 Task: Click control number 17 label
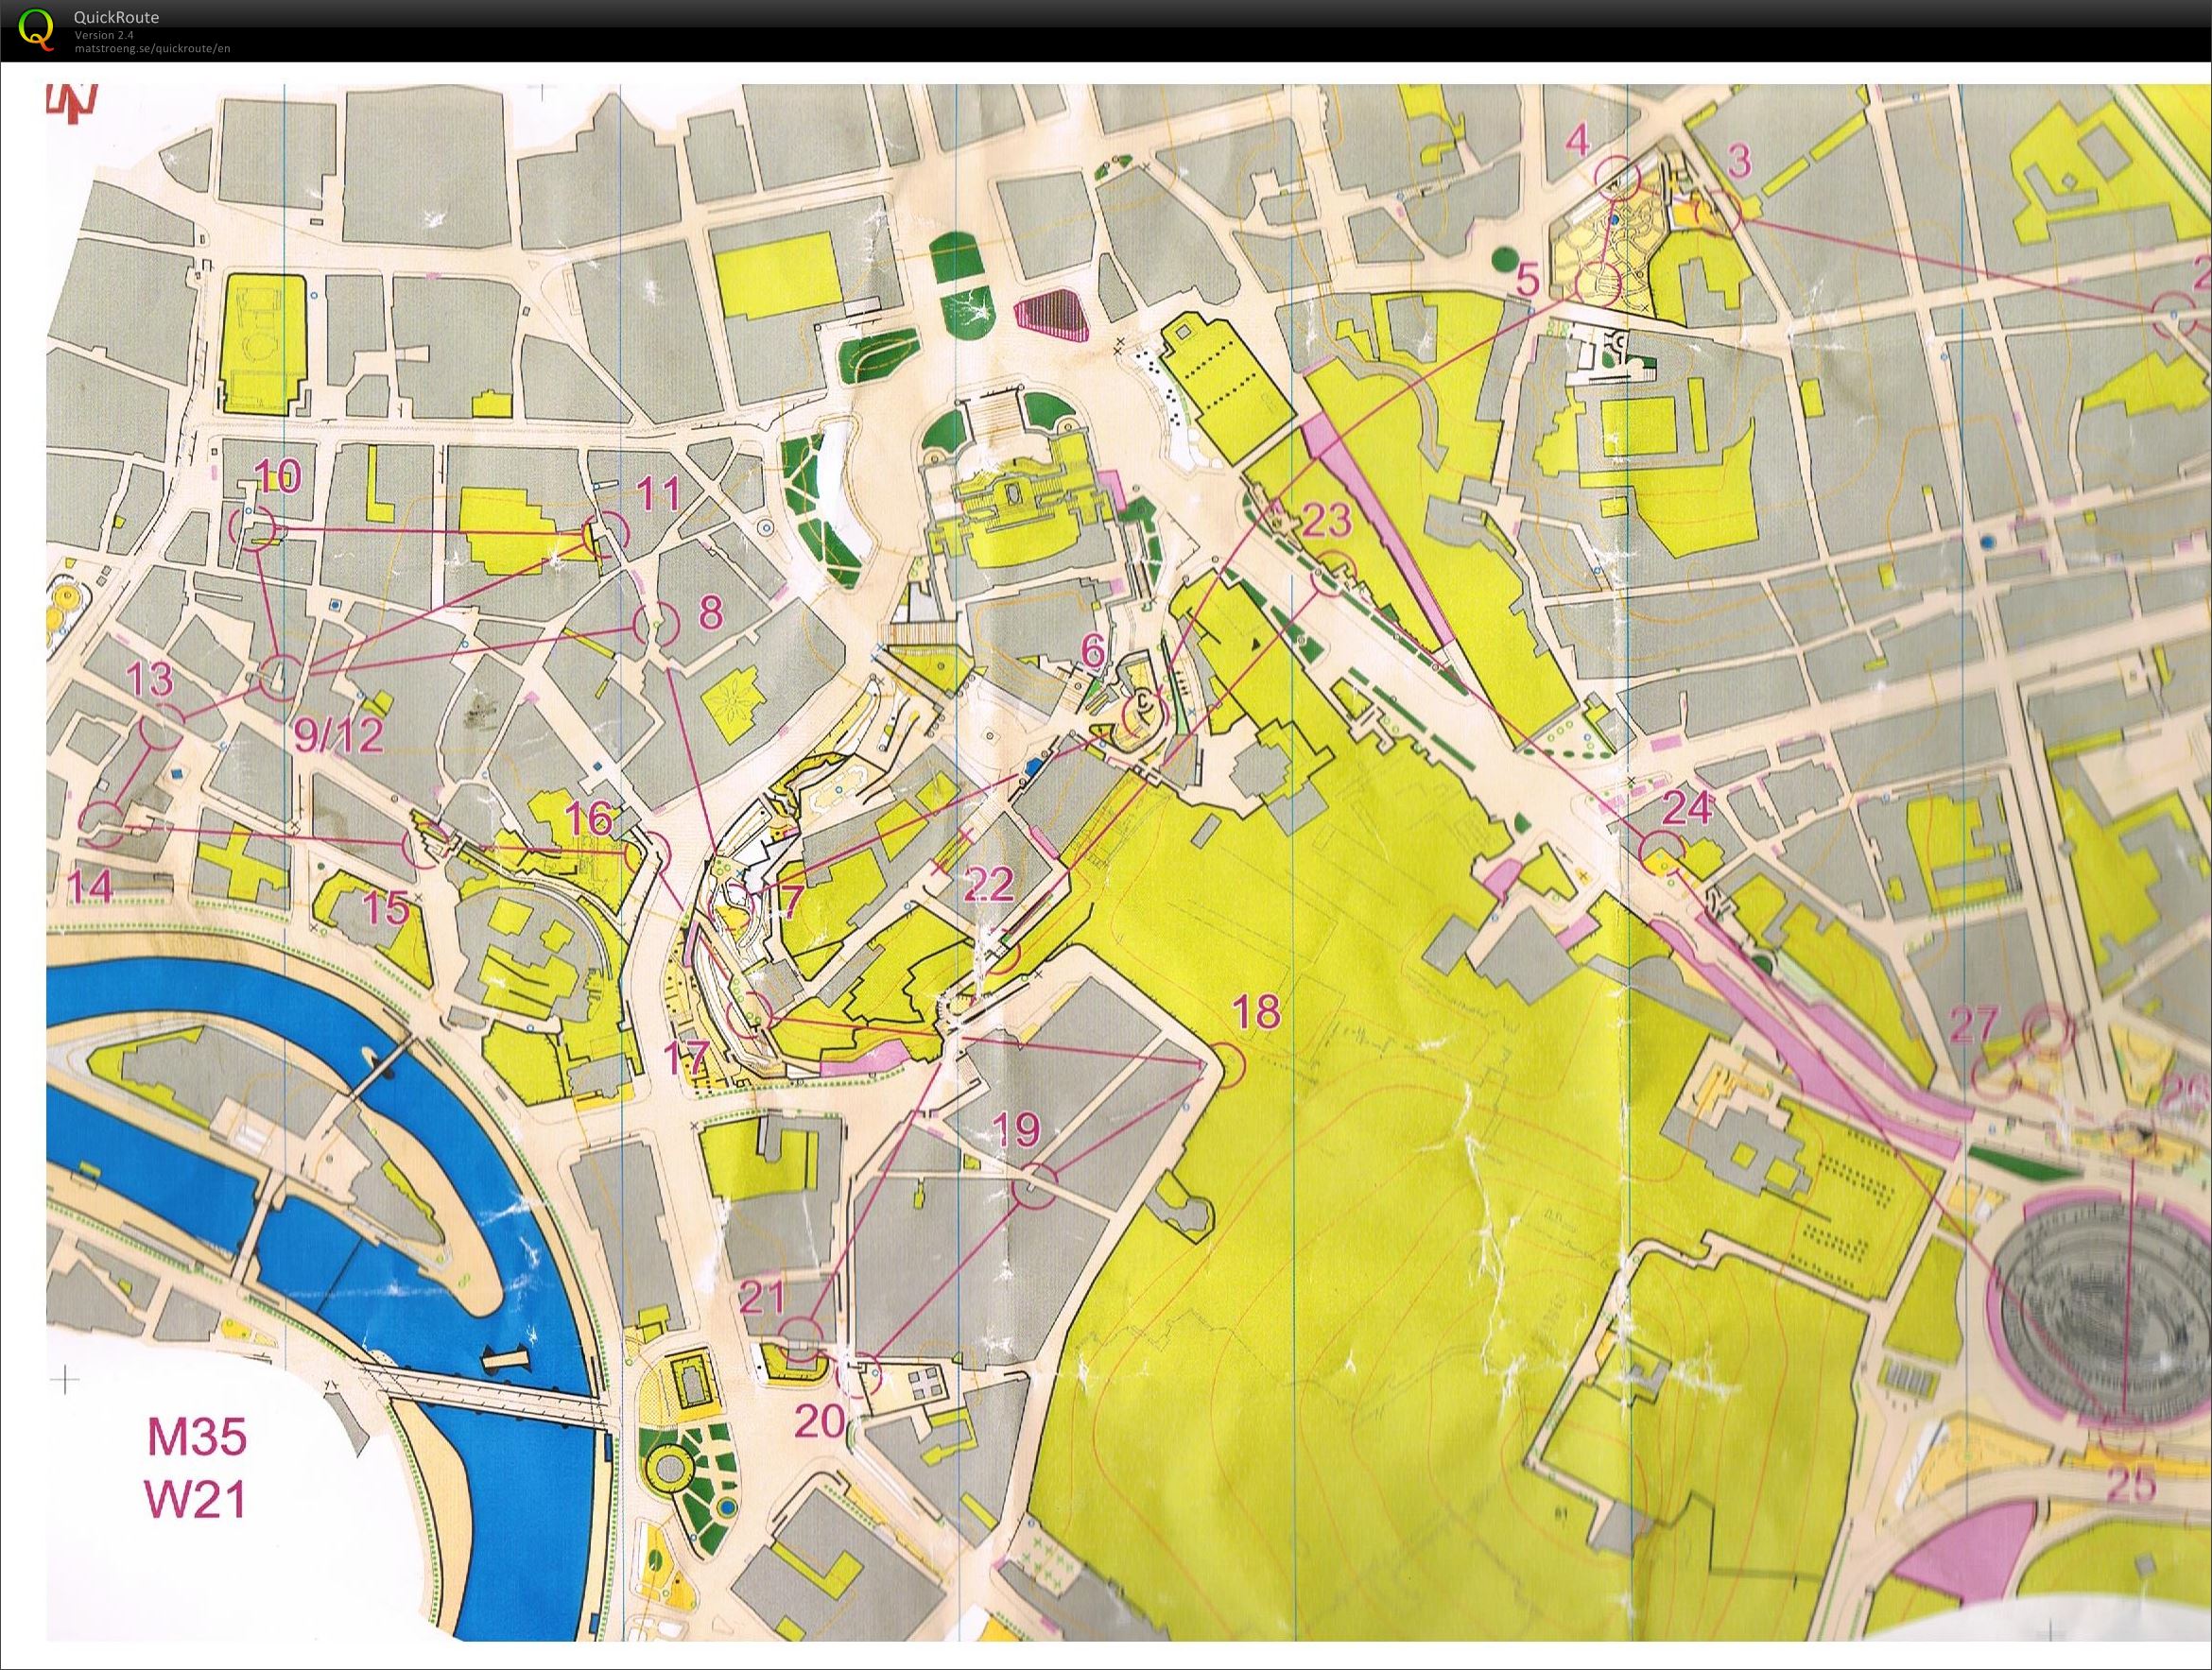[687, 1058]
